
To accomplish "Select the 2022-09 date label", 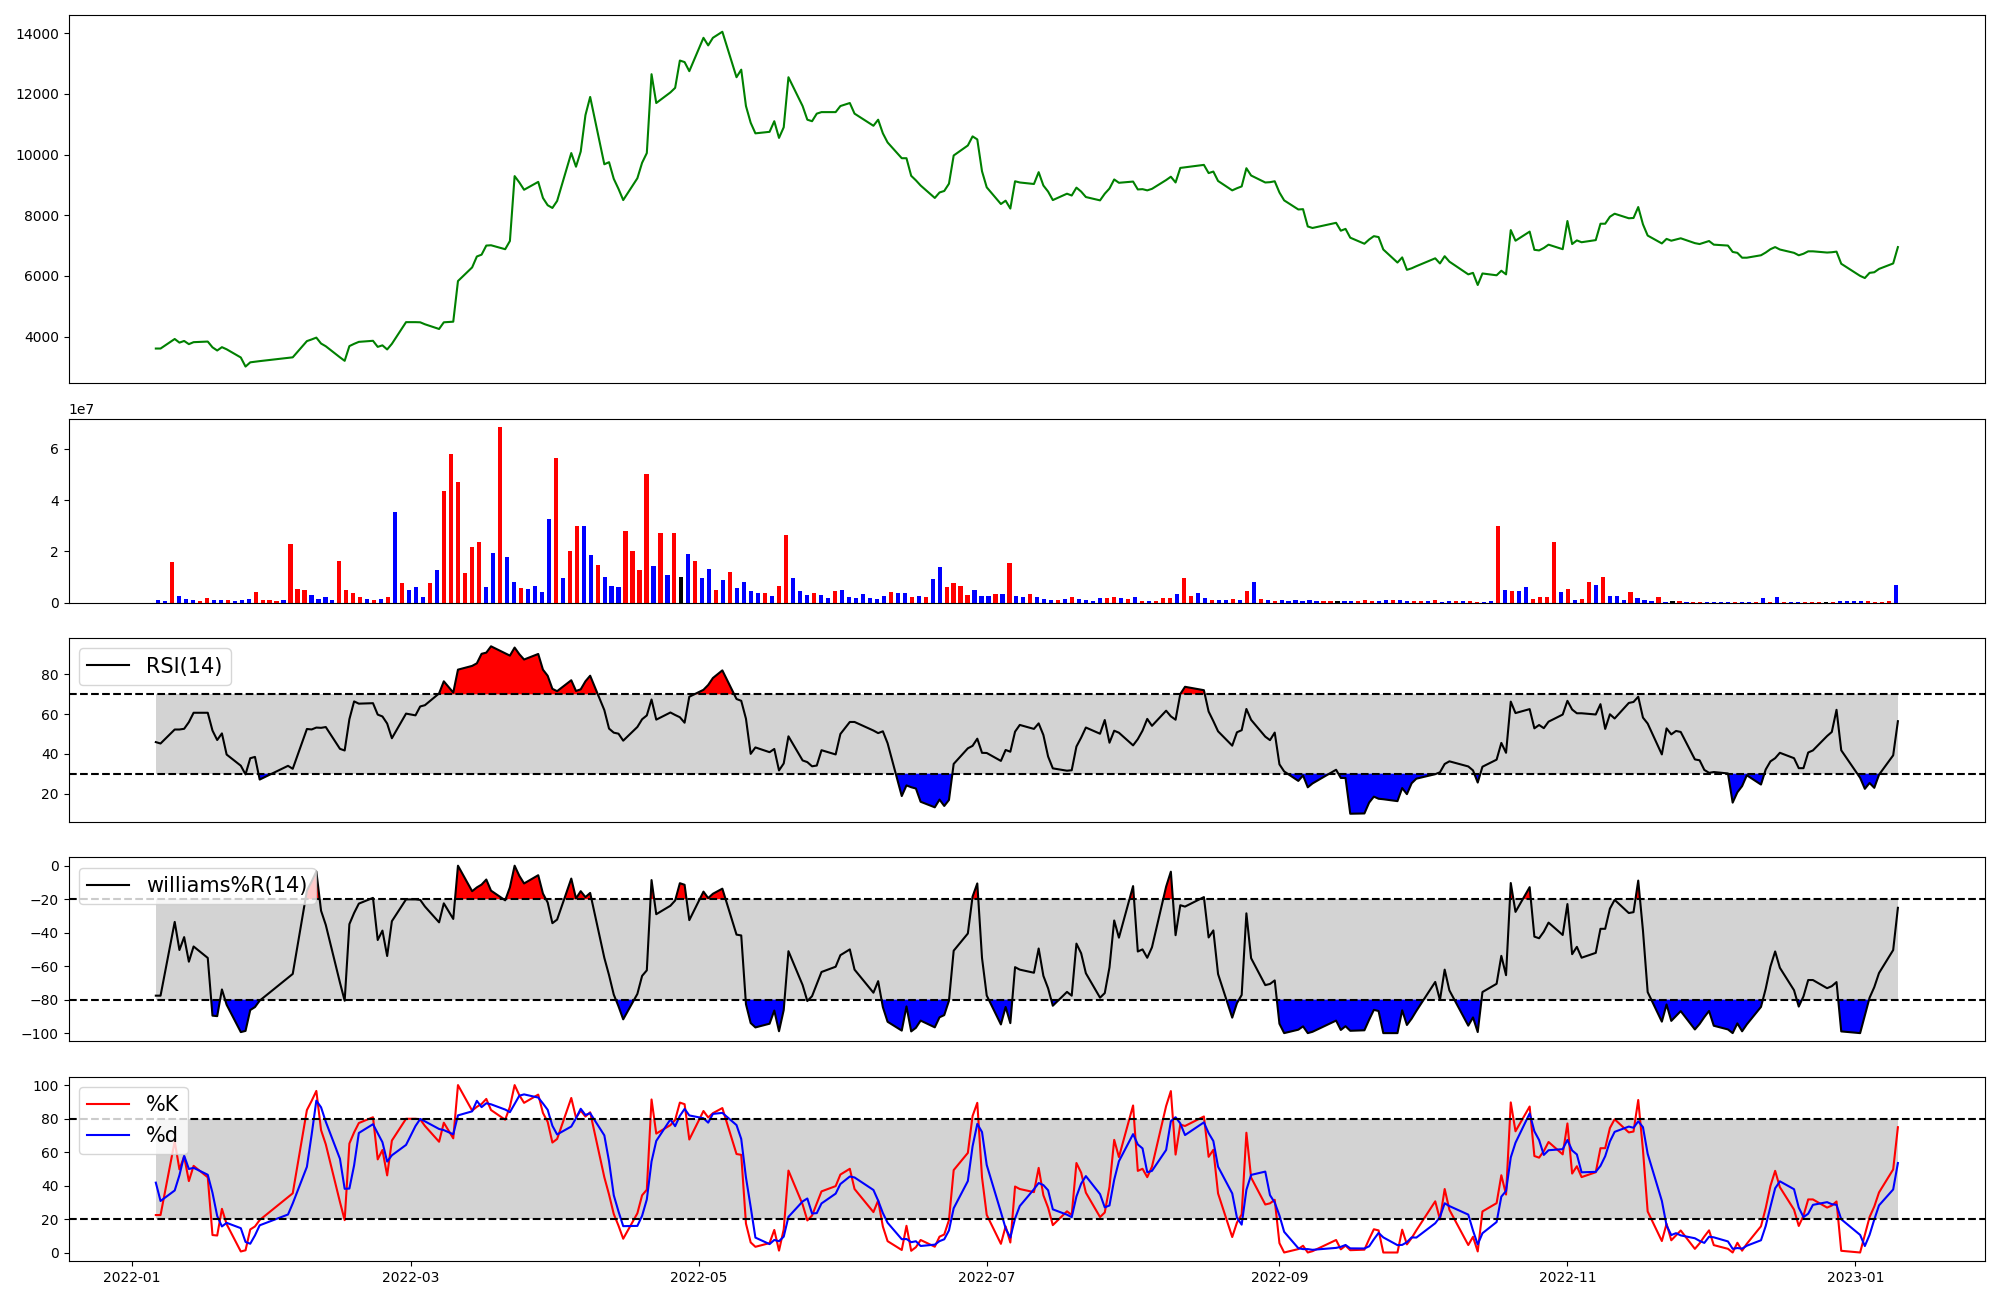I will (1279, 1277).
